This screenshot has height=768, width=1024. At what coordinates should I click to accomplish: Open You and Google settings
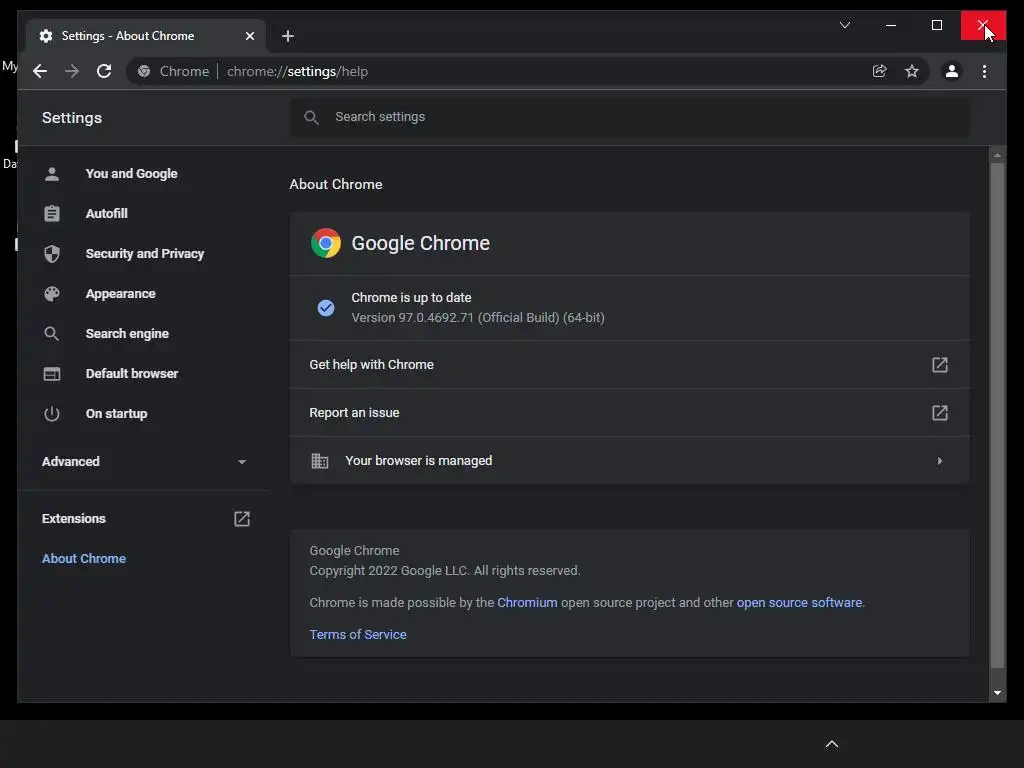click(131, 174)
